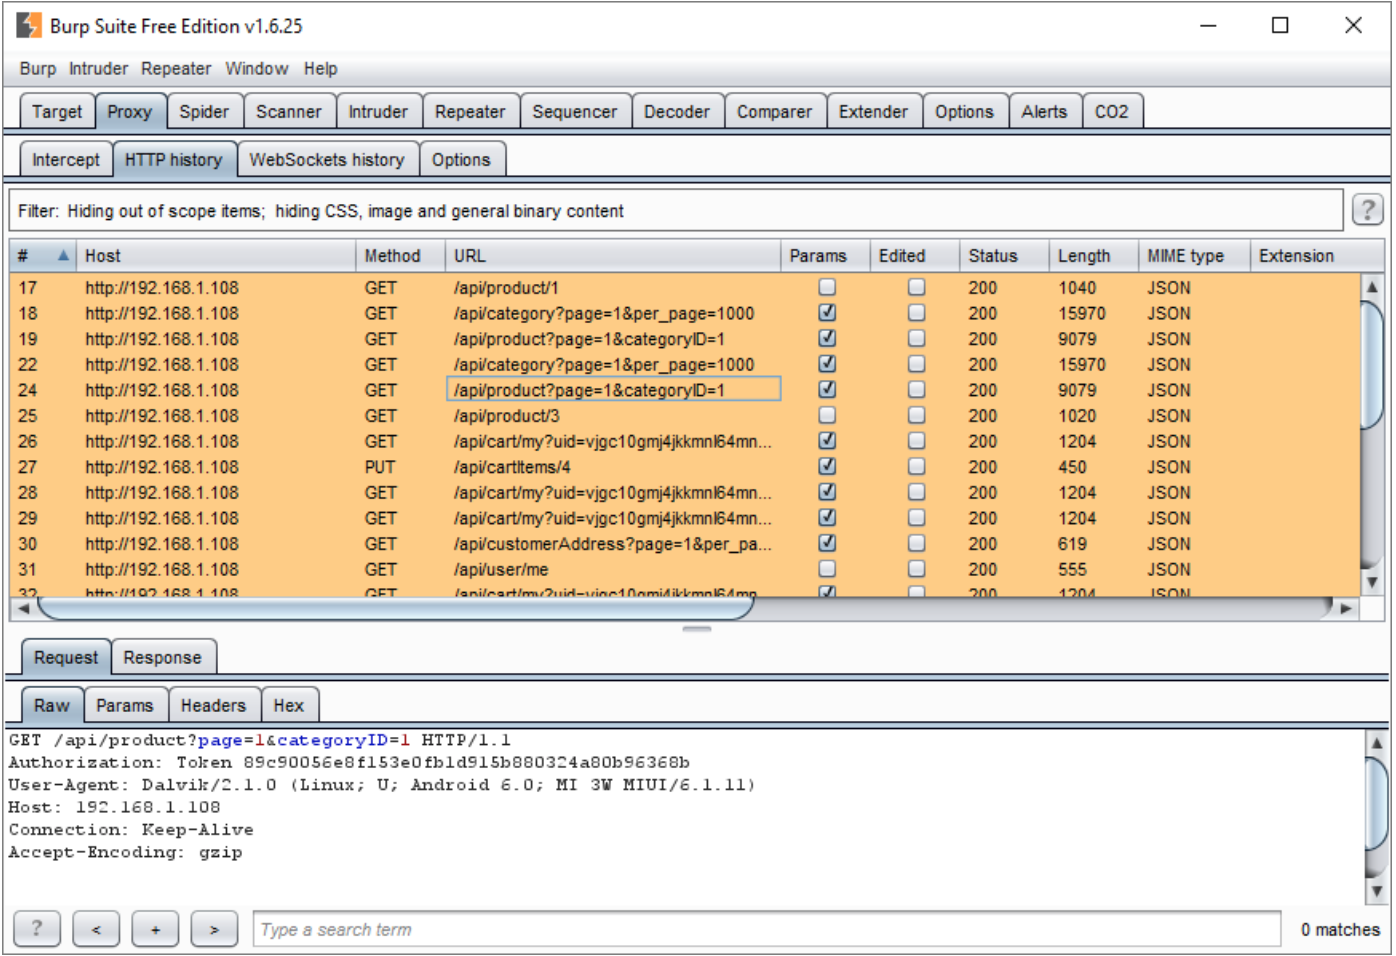Open the Intruder tool tab
This screenshot has width=1396, height=956.
click(x=378, y=111)
